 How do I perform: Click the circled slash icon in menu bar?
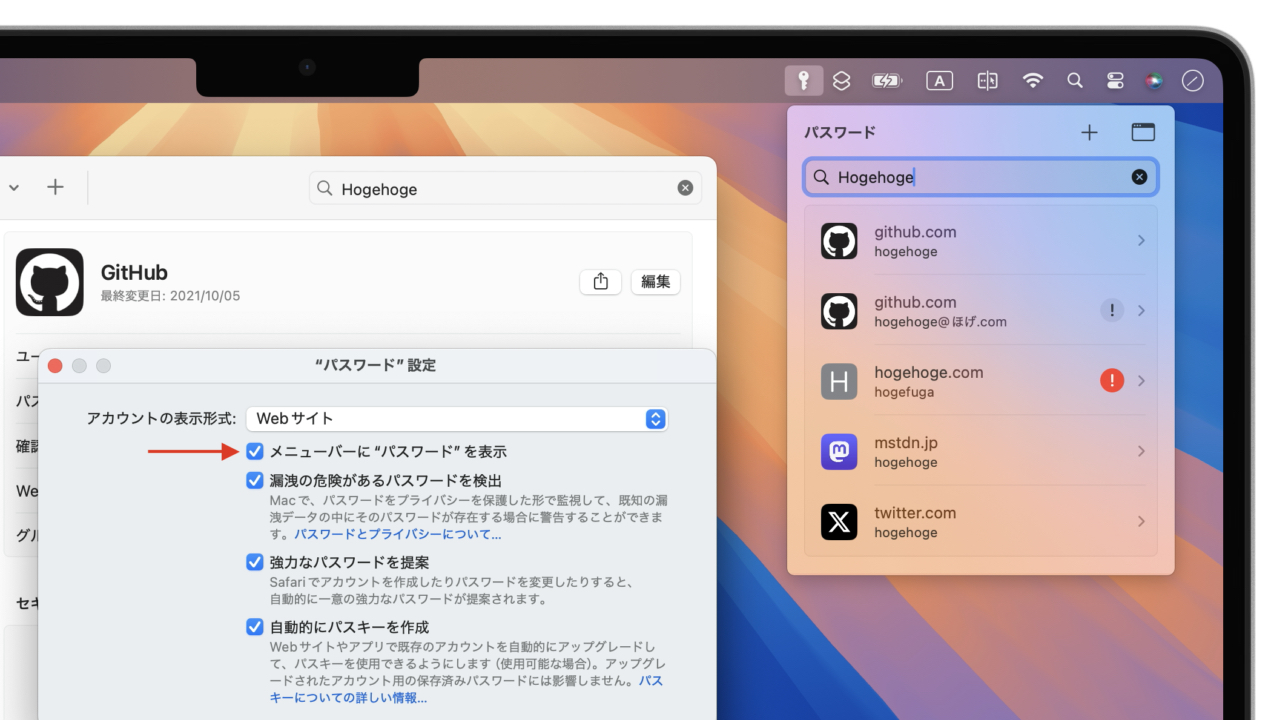click(x=1193, y=81)
